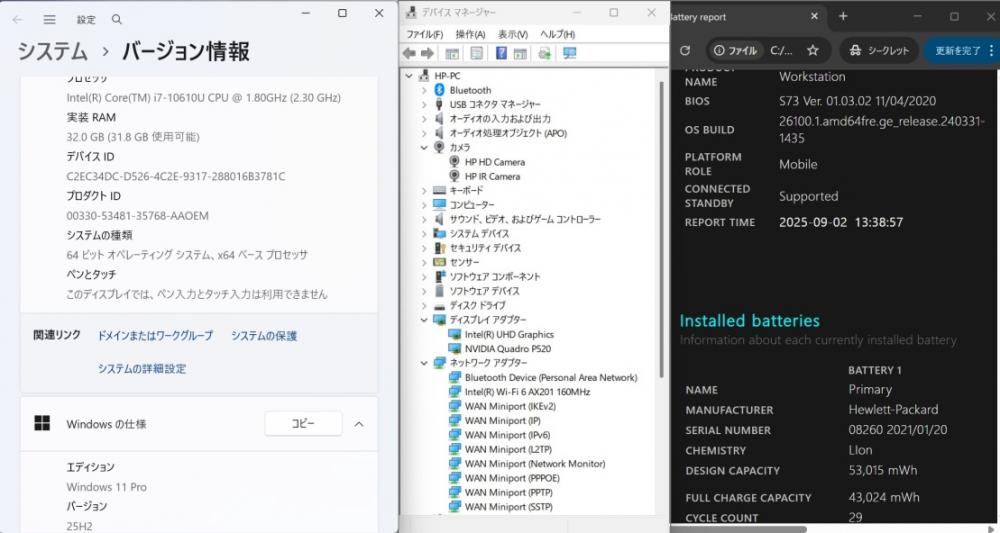Viewport: 1000px width, 533px height.
Task: Select Bluetooth Device (Personal Area Network)
Action: [550, 377]
